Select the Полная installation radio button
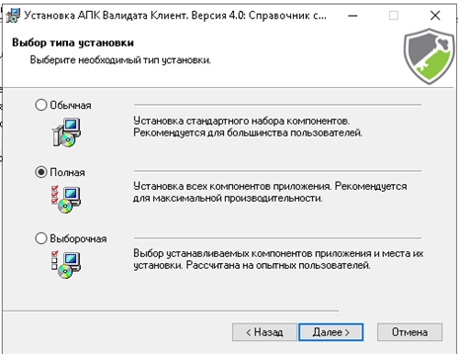Screen dimensions: 464x364 point(41,172)
